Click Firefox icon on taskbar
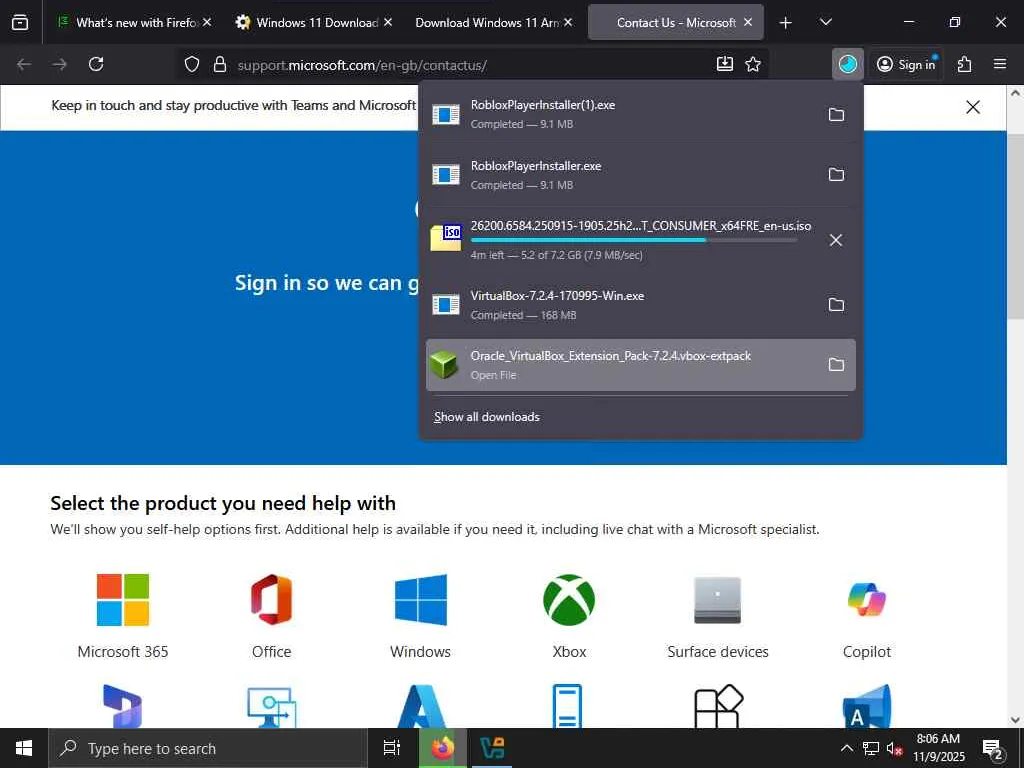 pyautogui.click(x=442, y=748)
